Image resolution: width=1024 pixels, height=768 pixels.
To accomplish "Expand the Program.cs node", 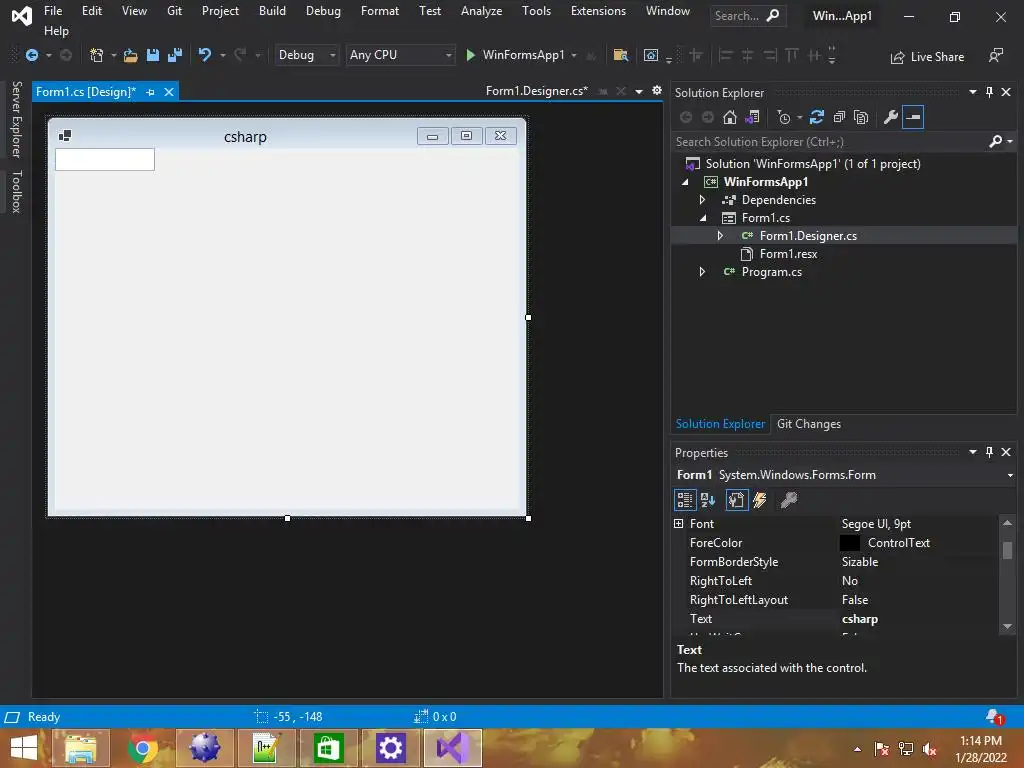I will click(703, 272).
